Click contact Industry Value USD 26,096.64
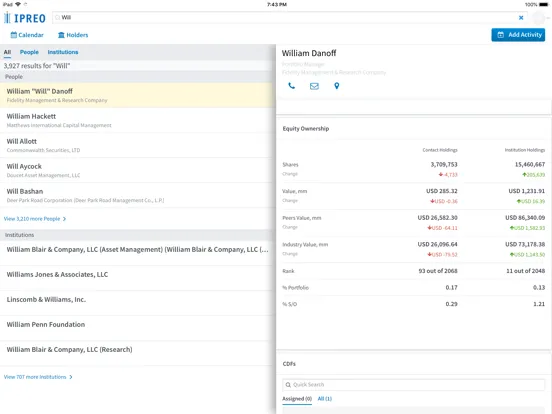Screen dimensions: 552x414 coord(438,244)
